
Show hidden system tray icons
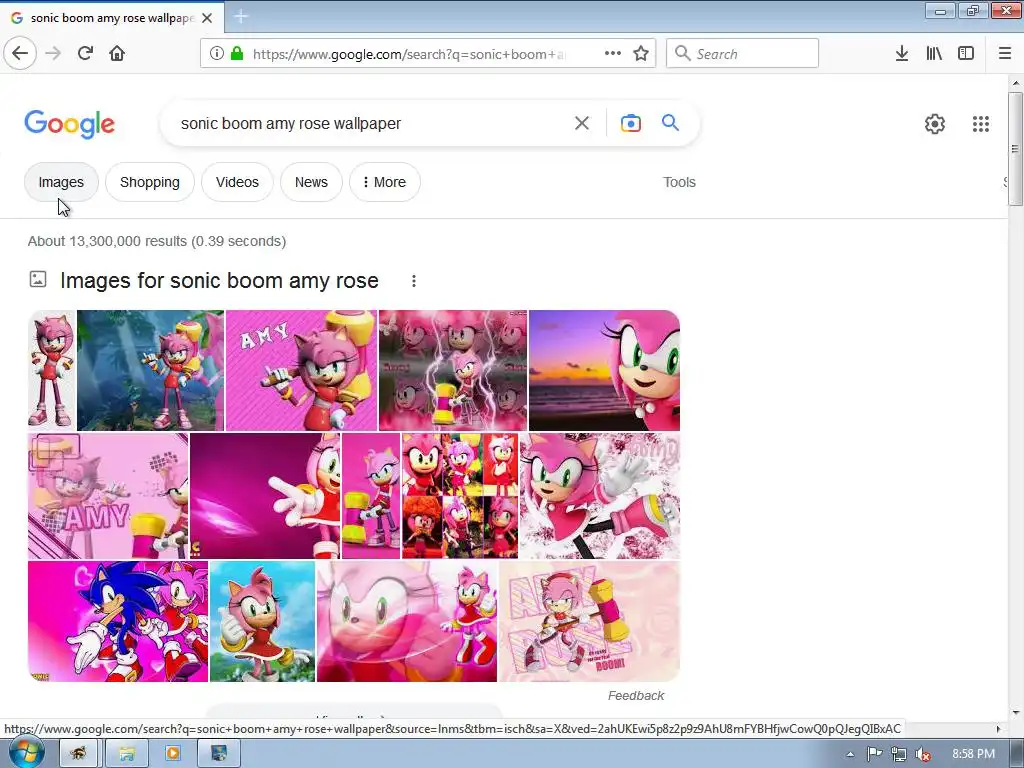pyautogui.click(x=850, y=754)
